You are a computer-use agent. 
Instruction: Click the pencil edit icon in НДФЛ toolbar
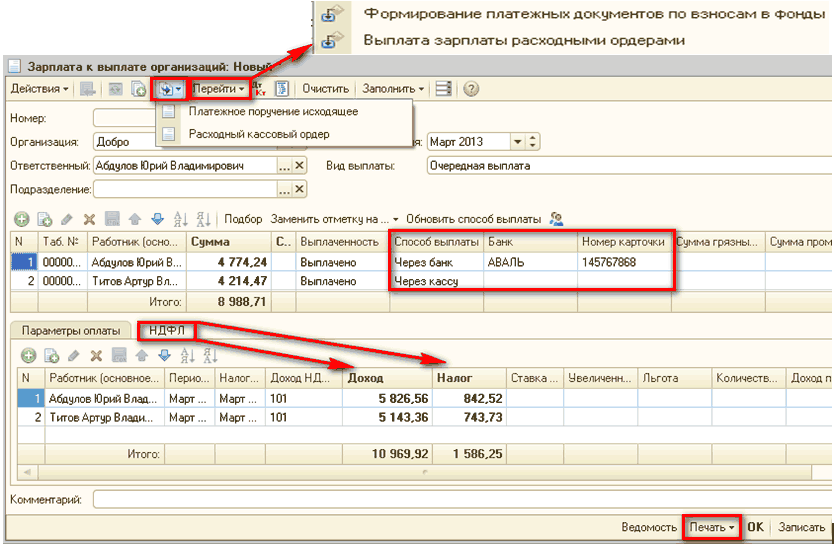(x=74, y=355)
